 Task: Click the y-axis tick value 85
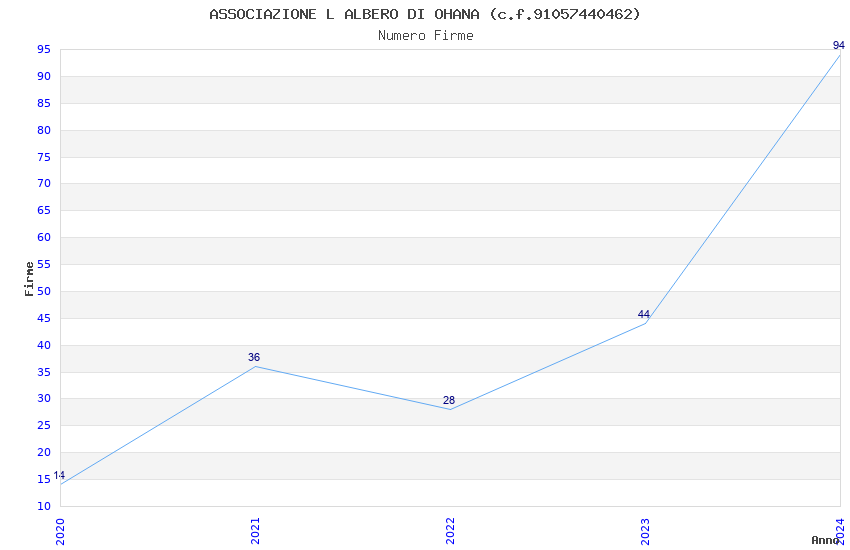coord(44,103)
